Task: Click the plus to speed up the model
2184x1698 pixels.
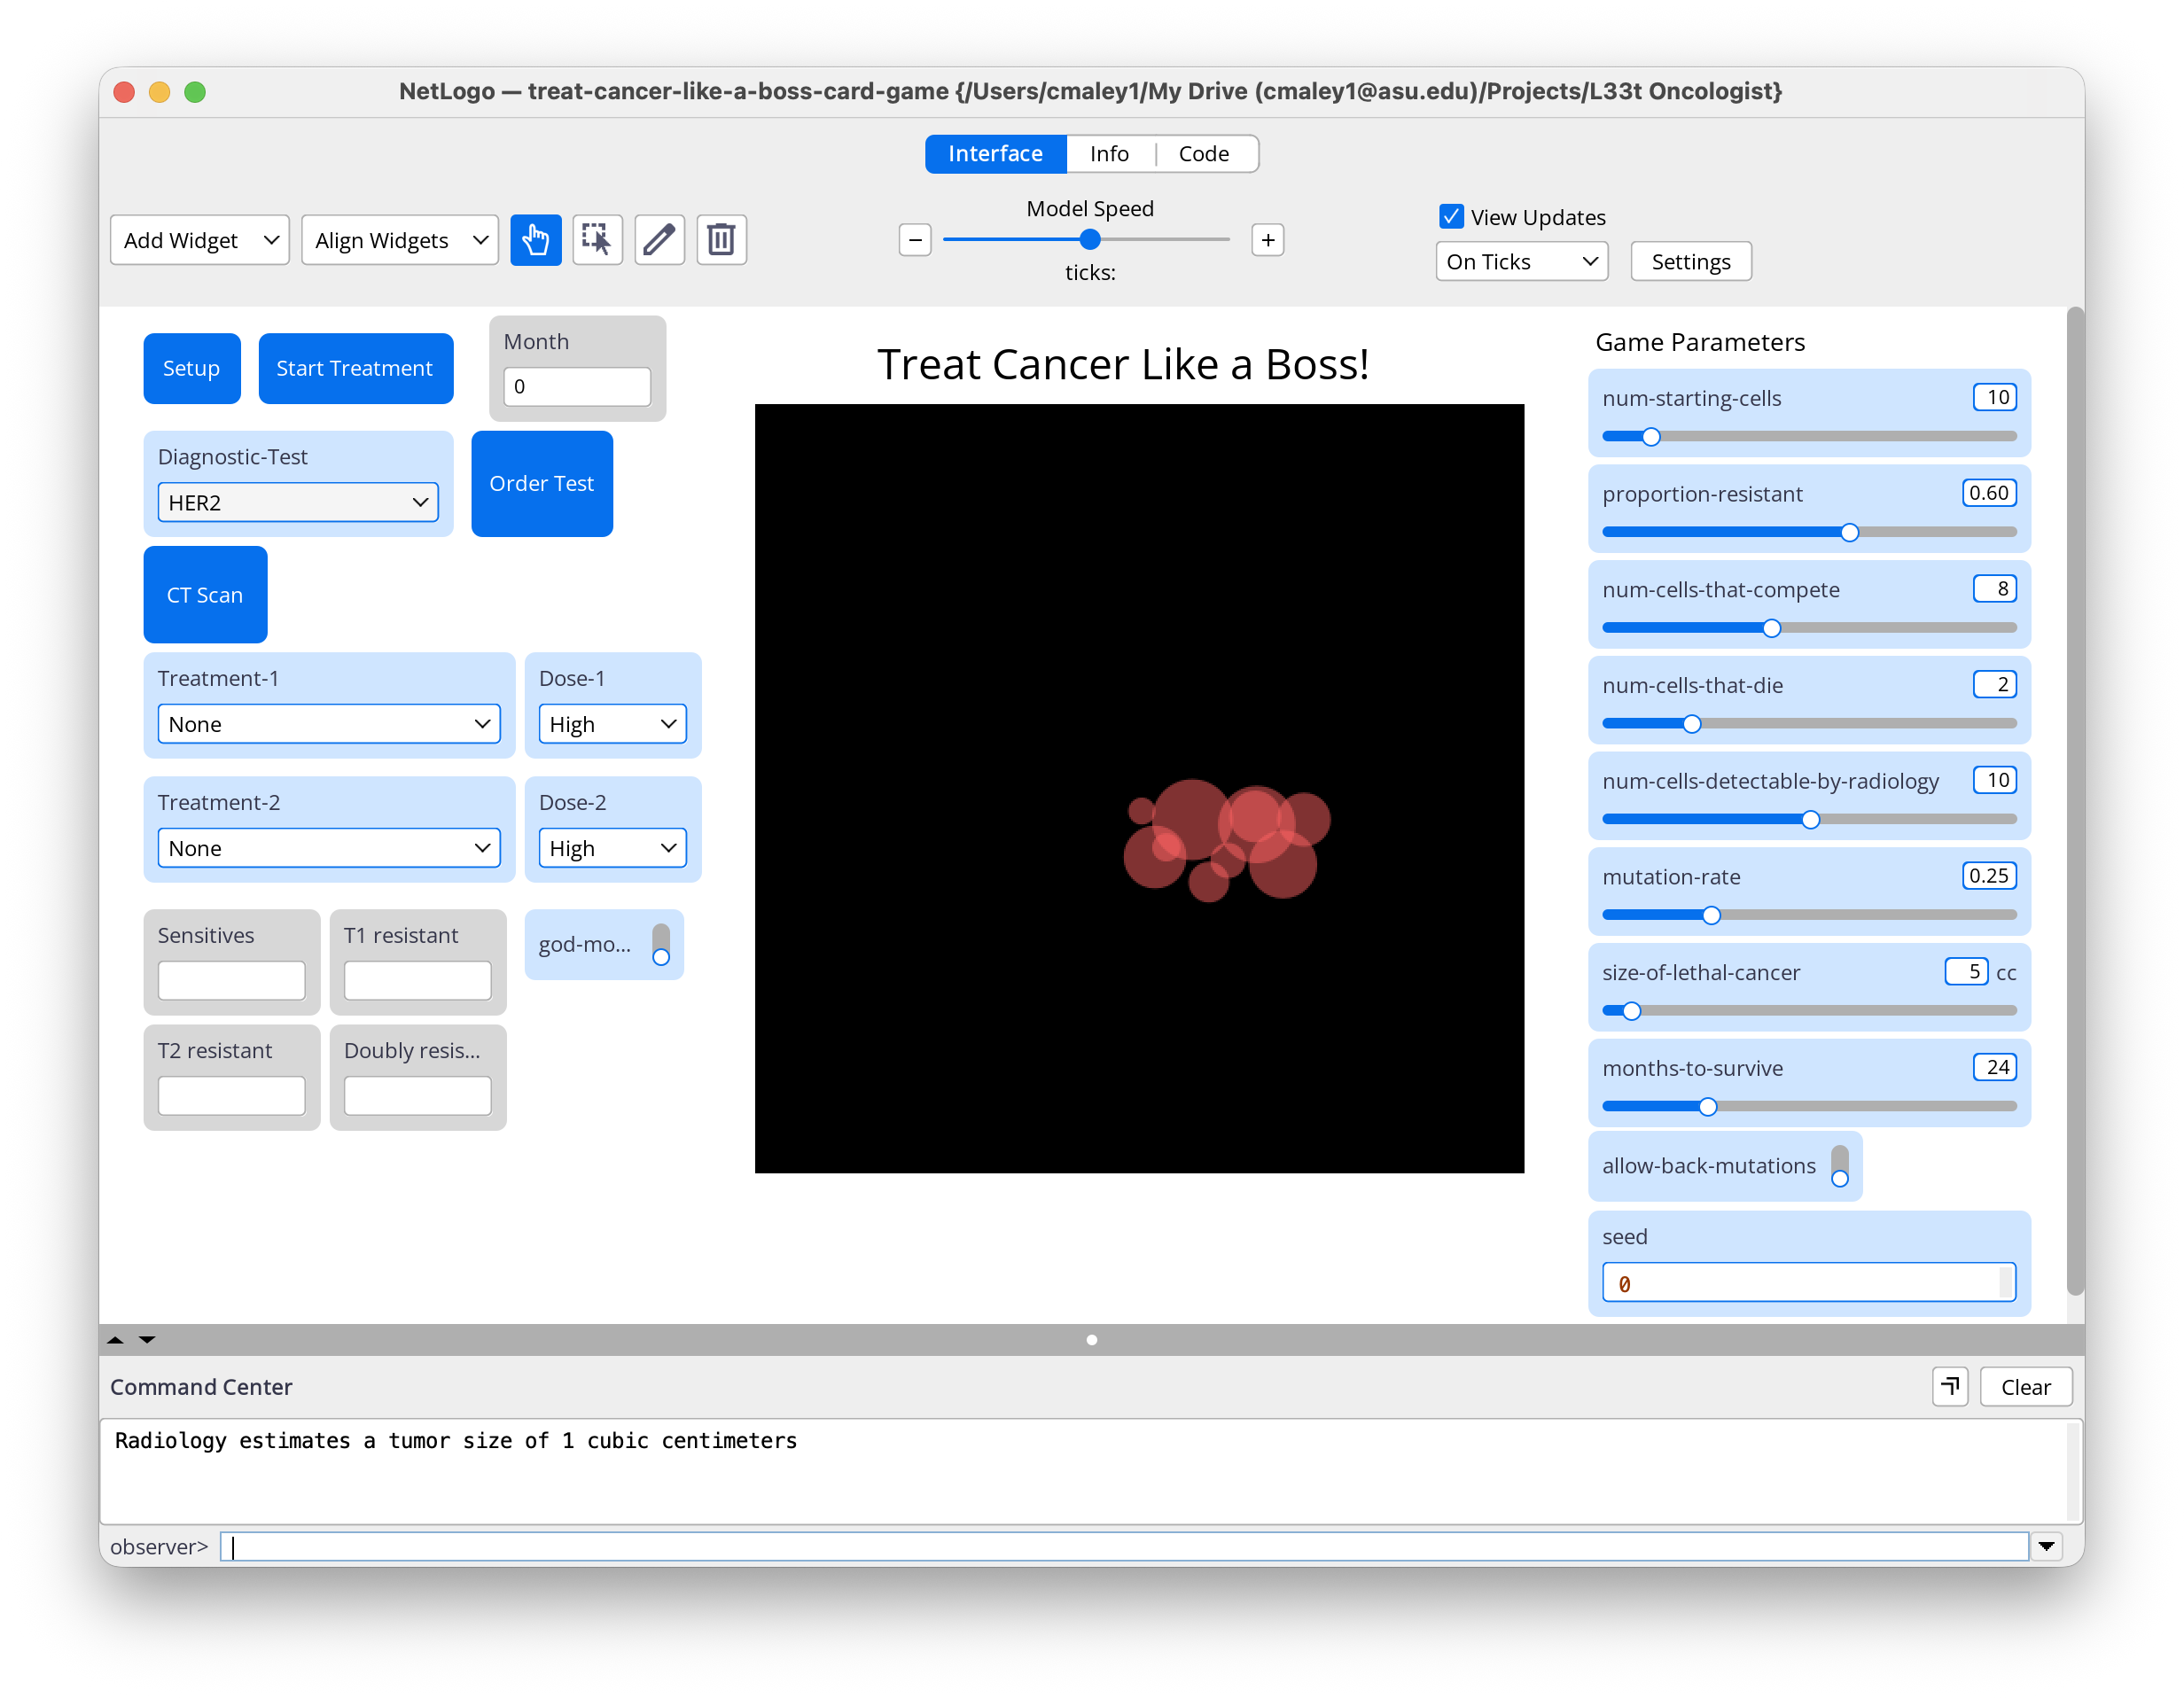Action: 1267,239
